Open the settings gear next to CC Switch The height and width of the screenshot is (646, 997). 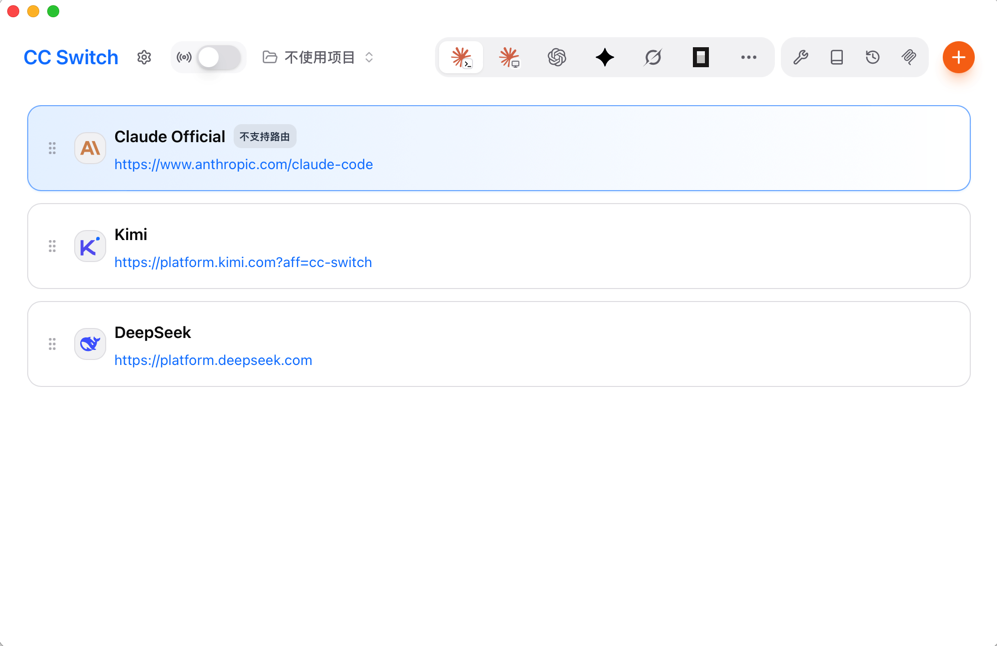pyautogui.click(x=144, y=57)
